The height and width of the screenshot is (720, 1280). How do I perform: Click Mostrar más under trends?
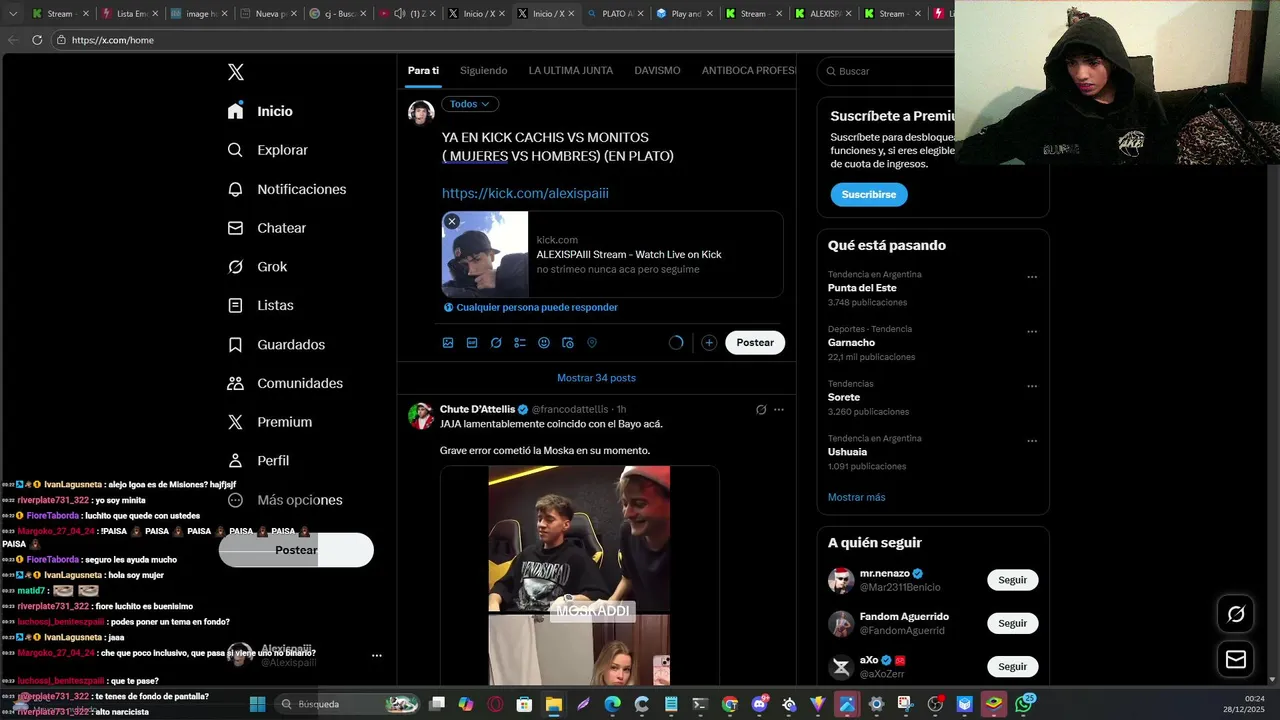click(x=856, y=497)
